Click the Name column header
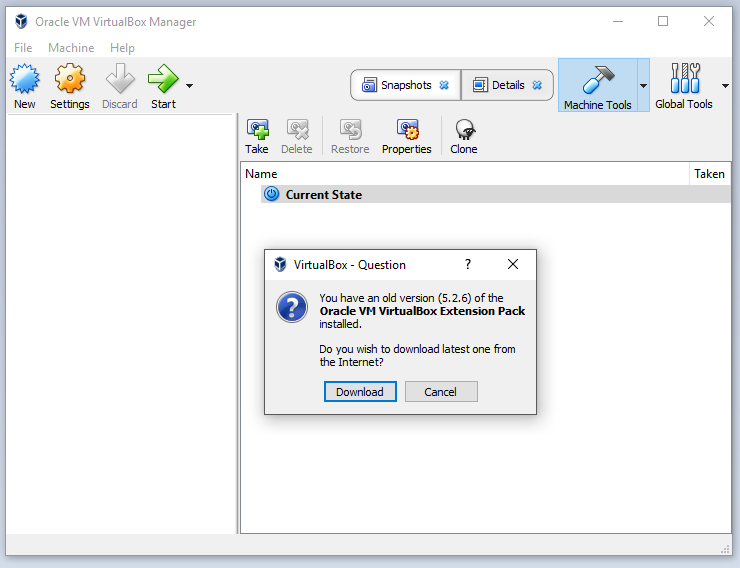This screenshot has width=740, height=568. point(262,174)
